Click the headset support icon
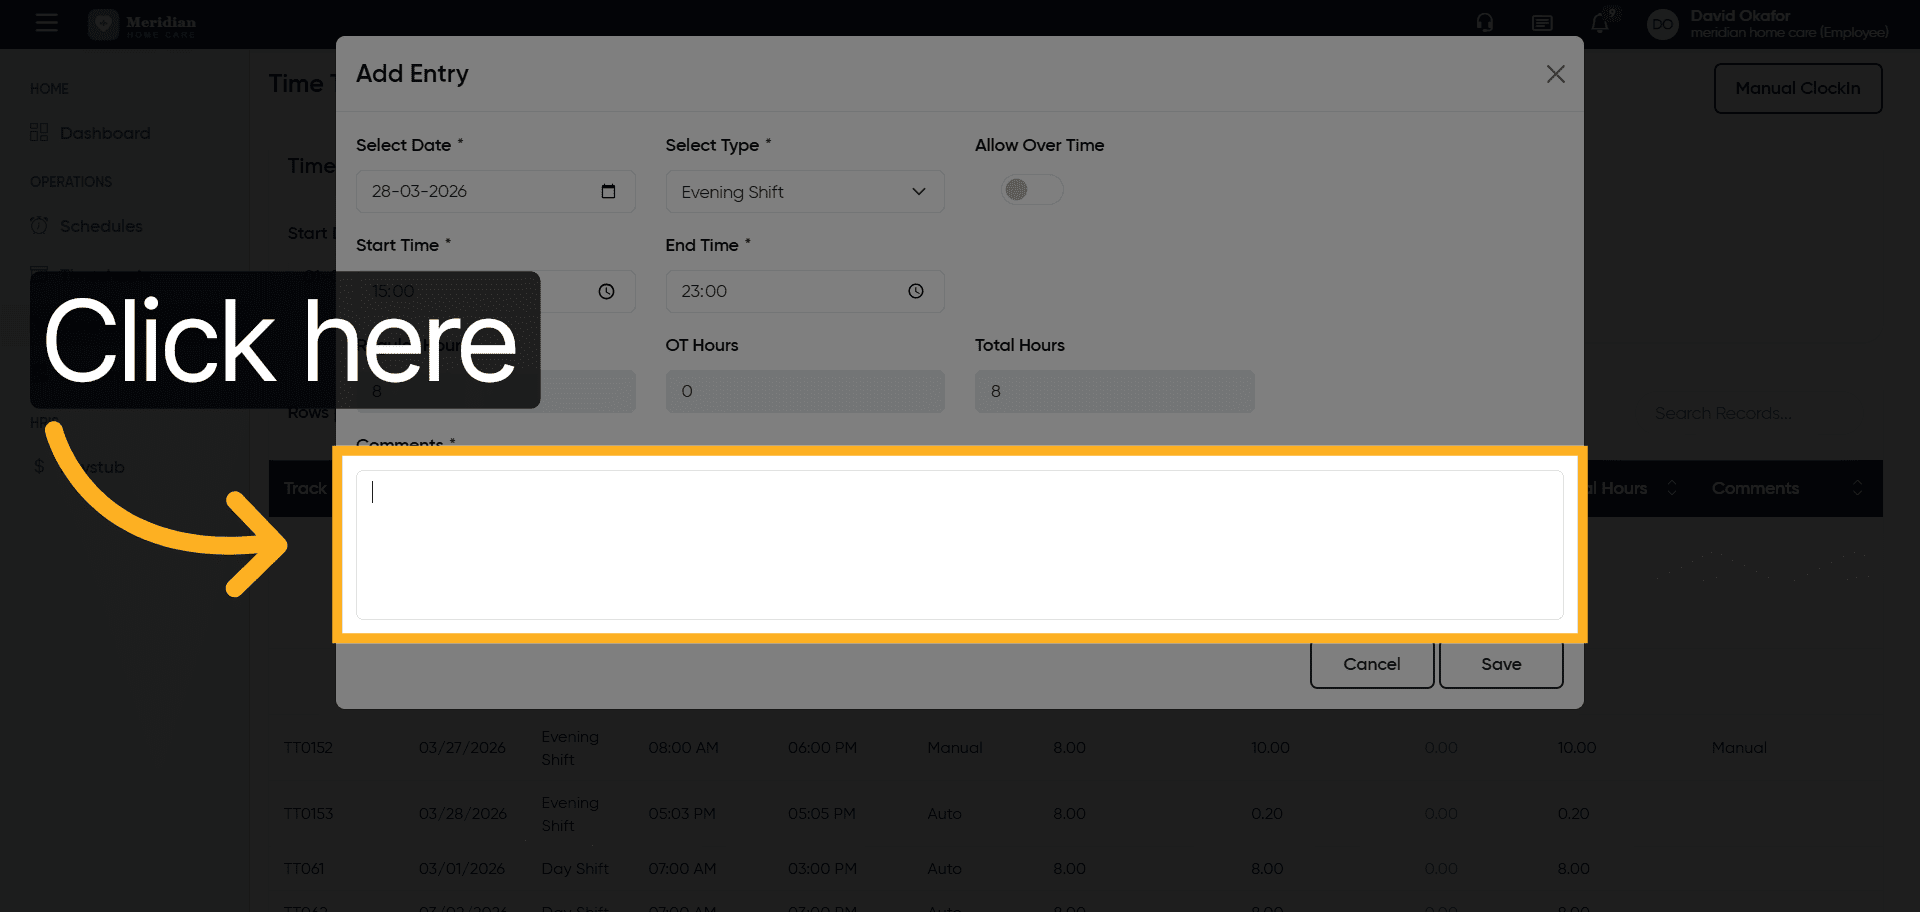Screen dimensions: 1920x912 coord(1485,23)
